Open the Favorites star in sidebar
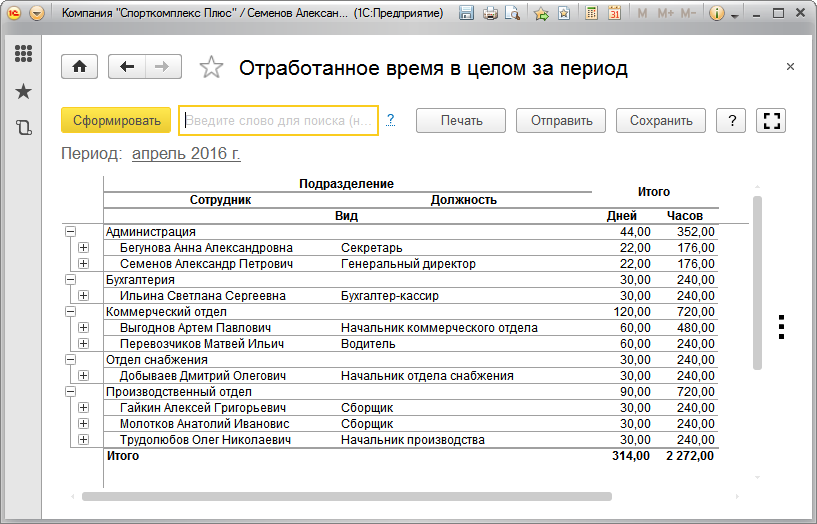 tap(24, 92)
